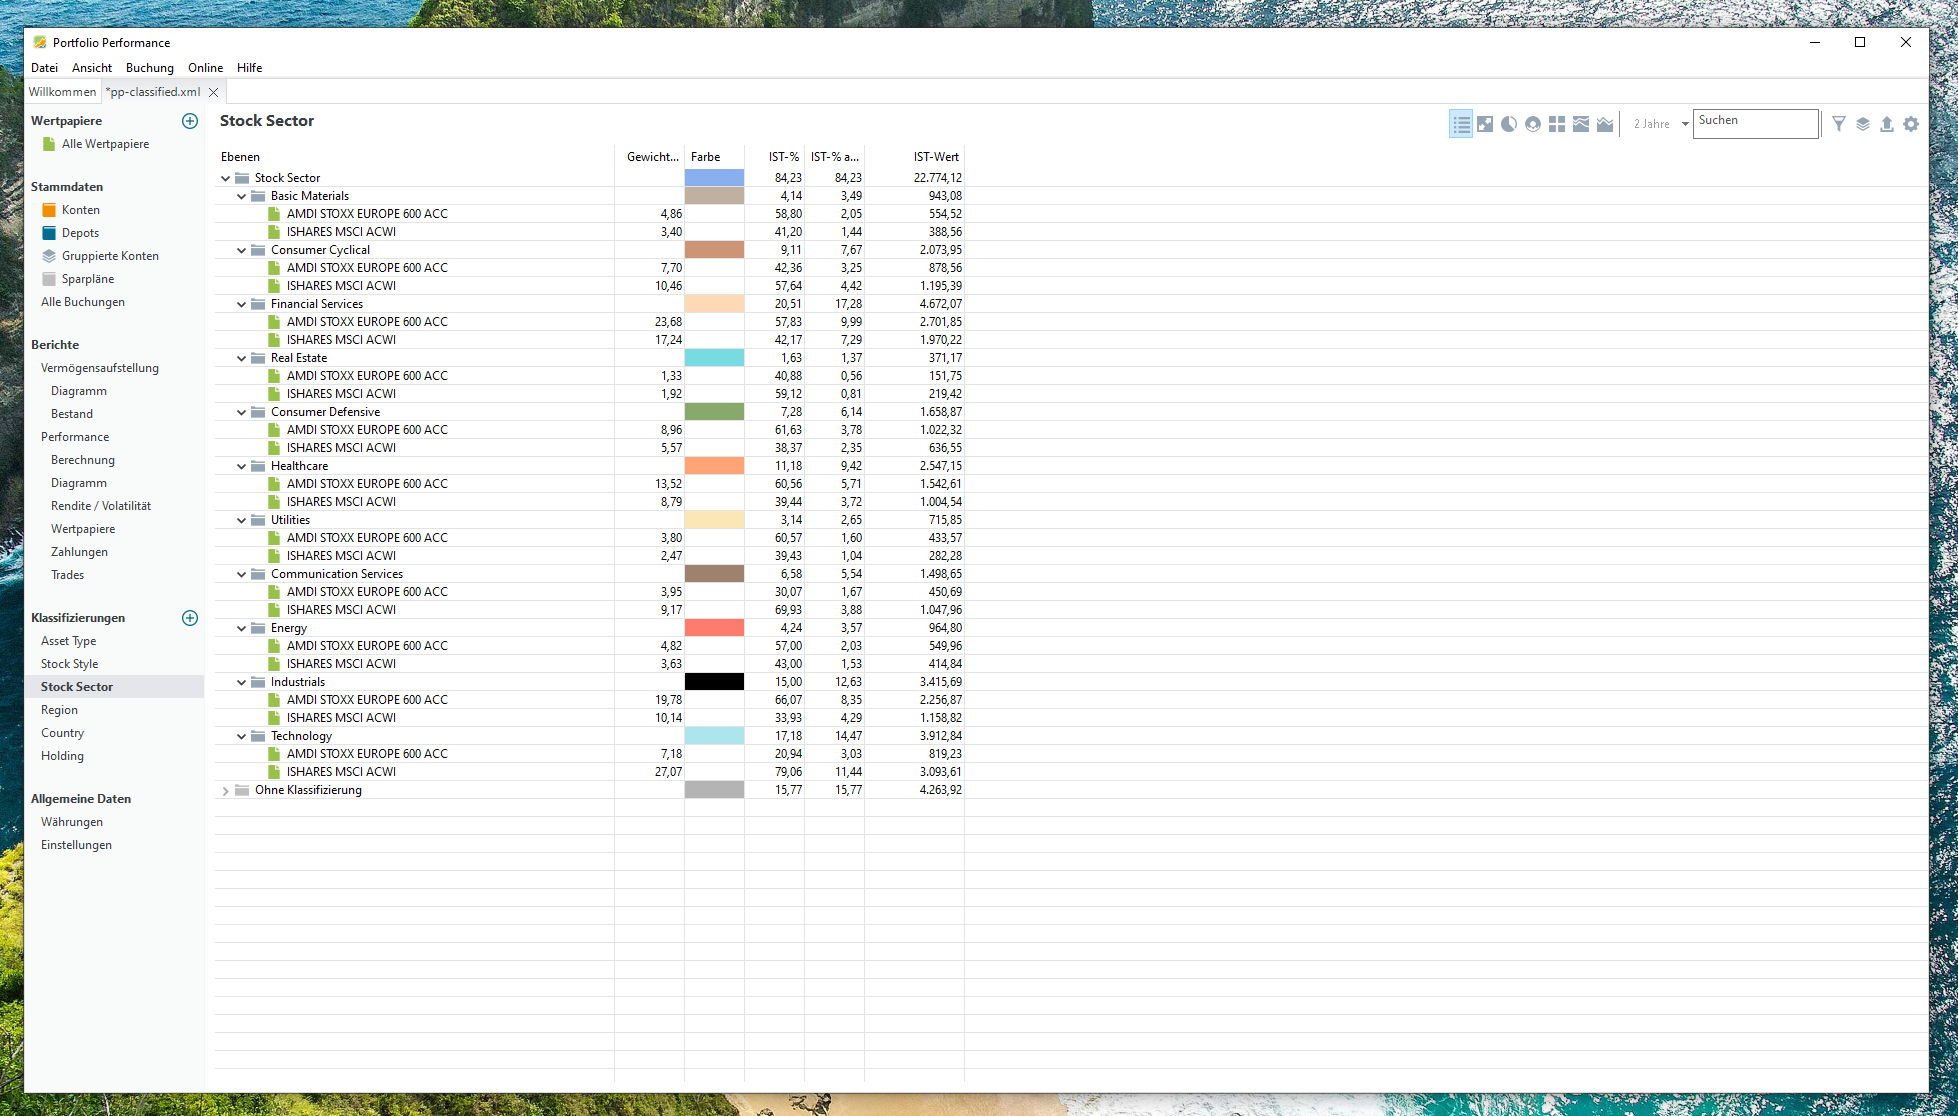Screen dimensions: 1958x1116
Task: Click the Suchen search field
Action: [x=1755, y=123]
